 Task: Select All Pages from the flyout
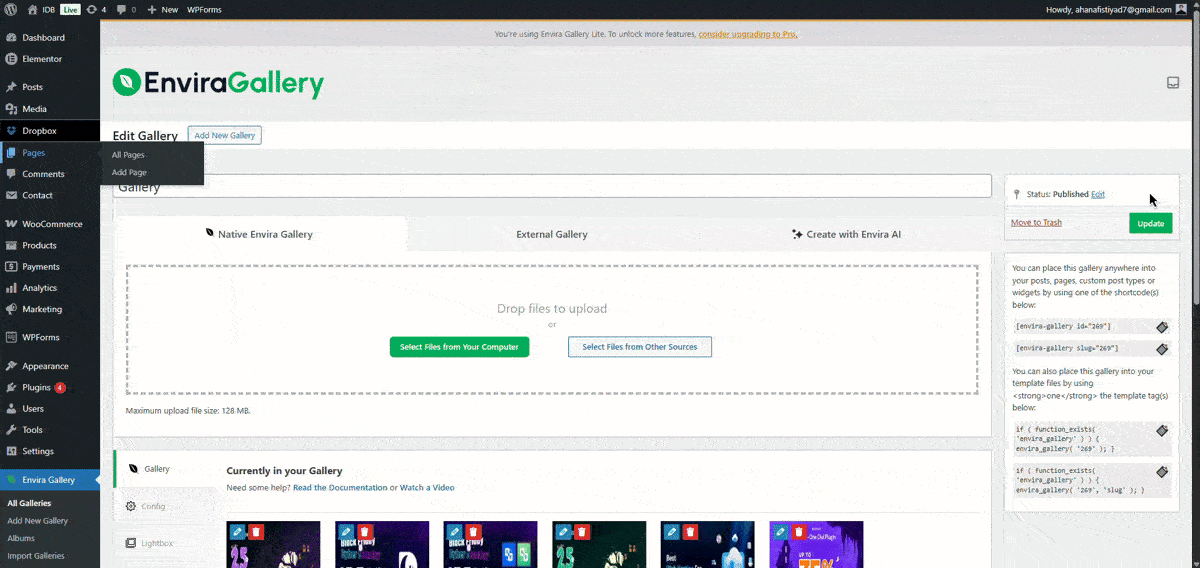point(128,155)
